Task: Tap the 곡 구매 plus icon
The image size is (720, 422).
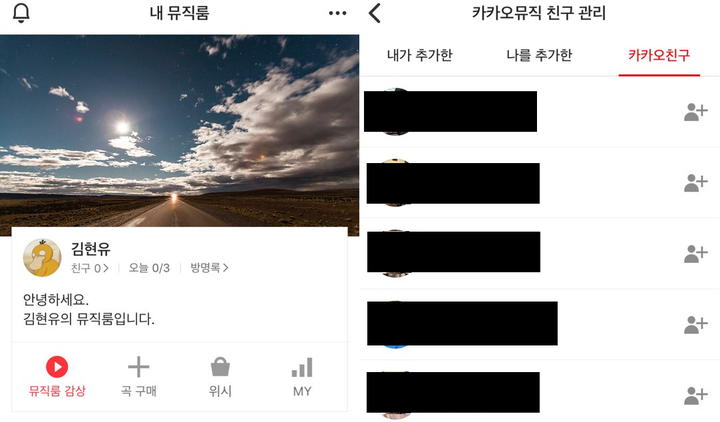Action: click(139, 367)
